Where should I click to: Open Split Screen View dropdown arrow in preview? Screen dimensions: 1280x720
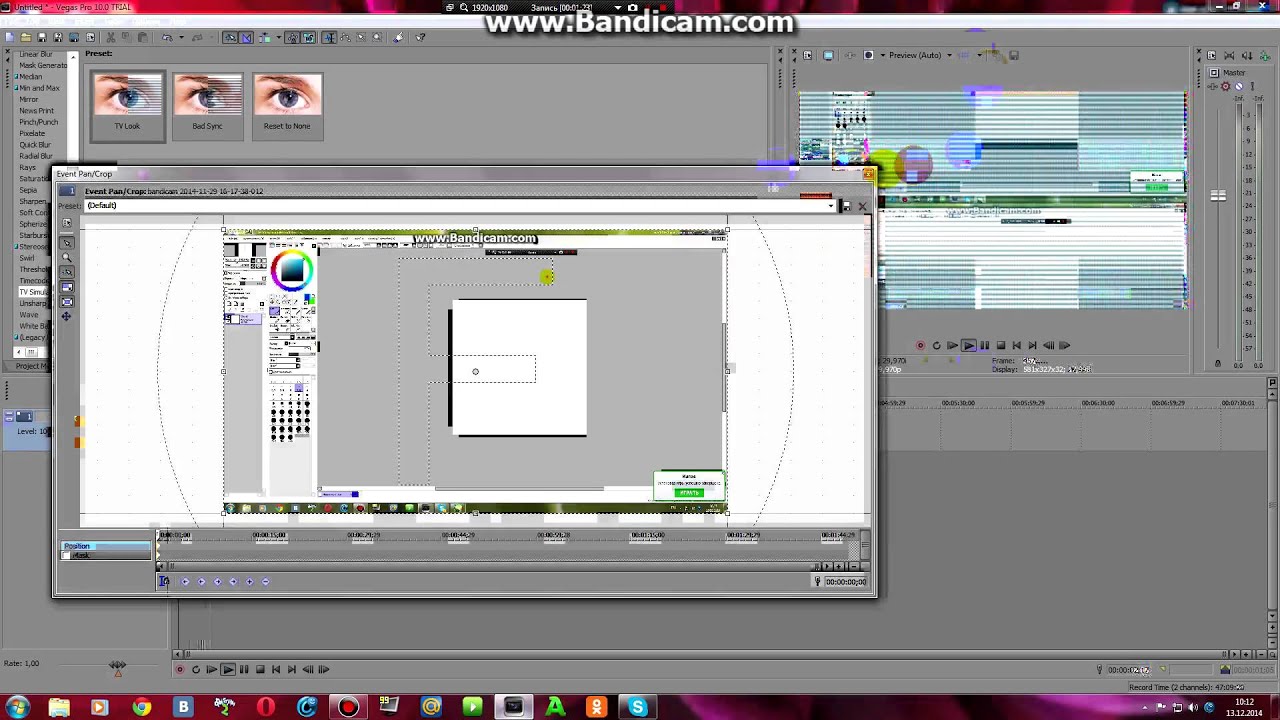(x=882, y=55)
